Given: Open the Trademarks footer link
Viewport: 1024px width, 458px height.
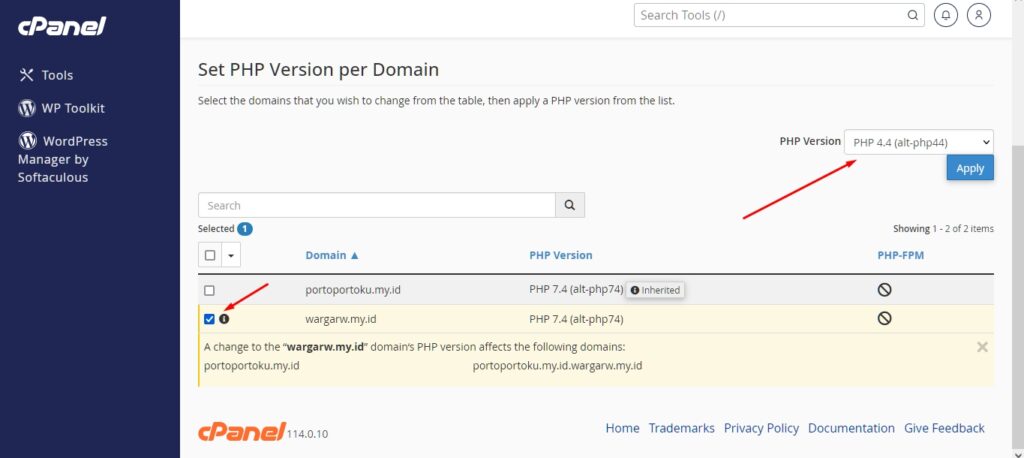Looking at the screenshot, I should [x=682, y=428].
